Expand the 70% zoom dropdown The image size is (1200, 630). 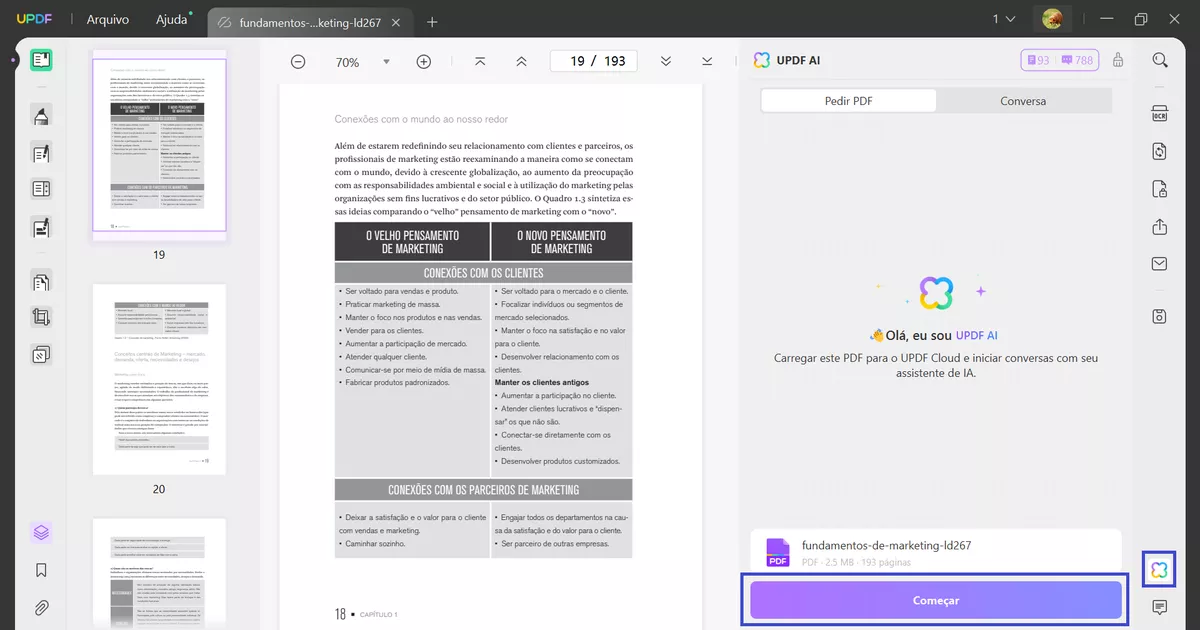[387, 62]
